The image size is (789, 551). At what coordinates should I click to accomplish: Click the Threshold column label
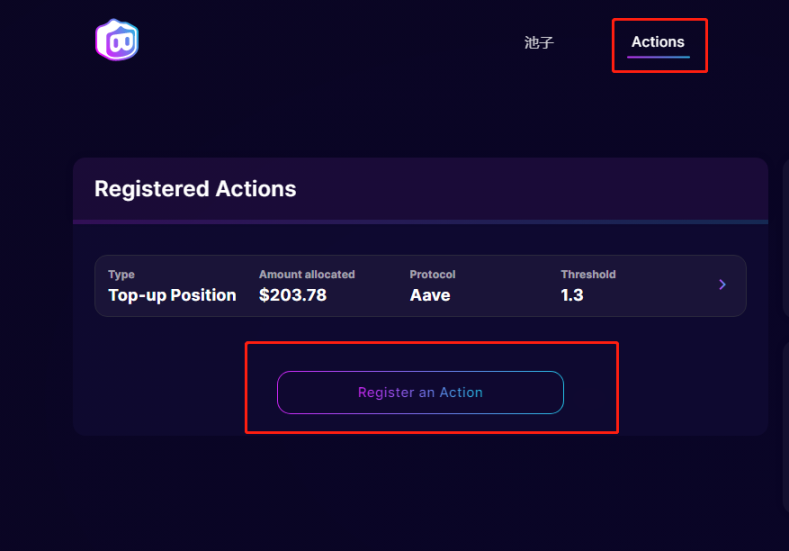(x=588, y=274)
